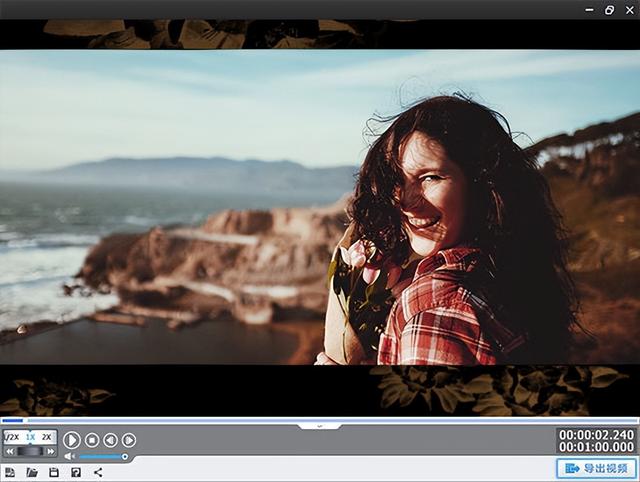Viewport: 640px width, 482px height.
Task: Collapse the panel using center expander handle
Action: point(320,426)
